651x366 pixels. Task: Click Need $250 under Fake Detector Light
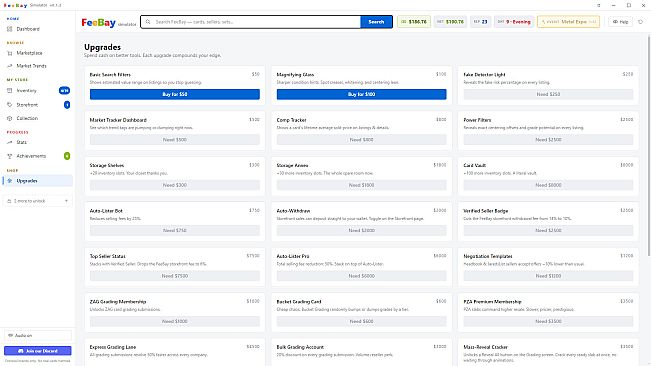pos(548,94)
